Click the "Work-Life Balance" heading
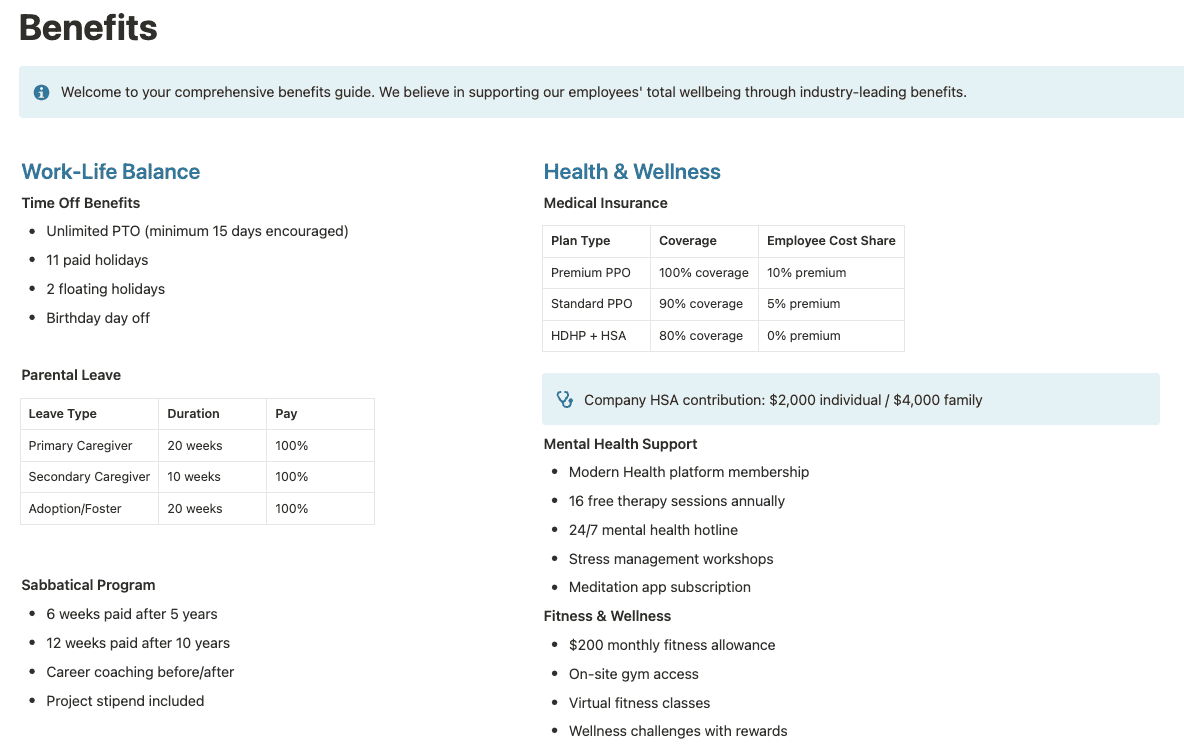This screenshot has width=1184, height=750. [110, 171]
